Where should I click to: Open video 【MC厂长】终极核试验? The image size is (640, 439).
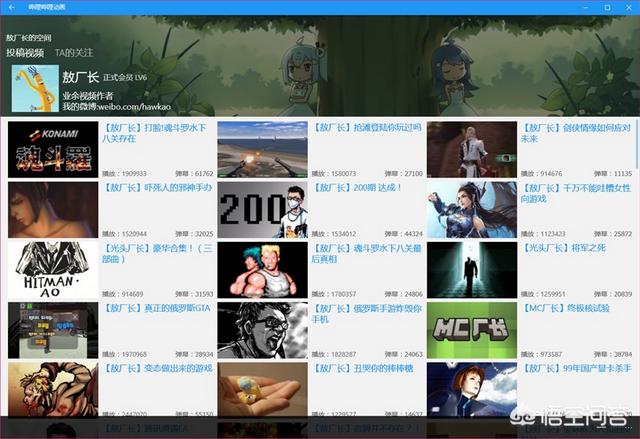(x=566, y=308)
